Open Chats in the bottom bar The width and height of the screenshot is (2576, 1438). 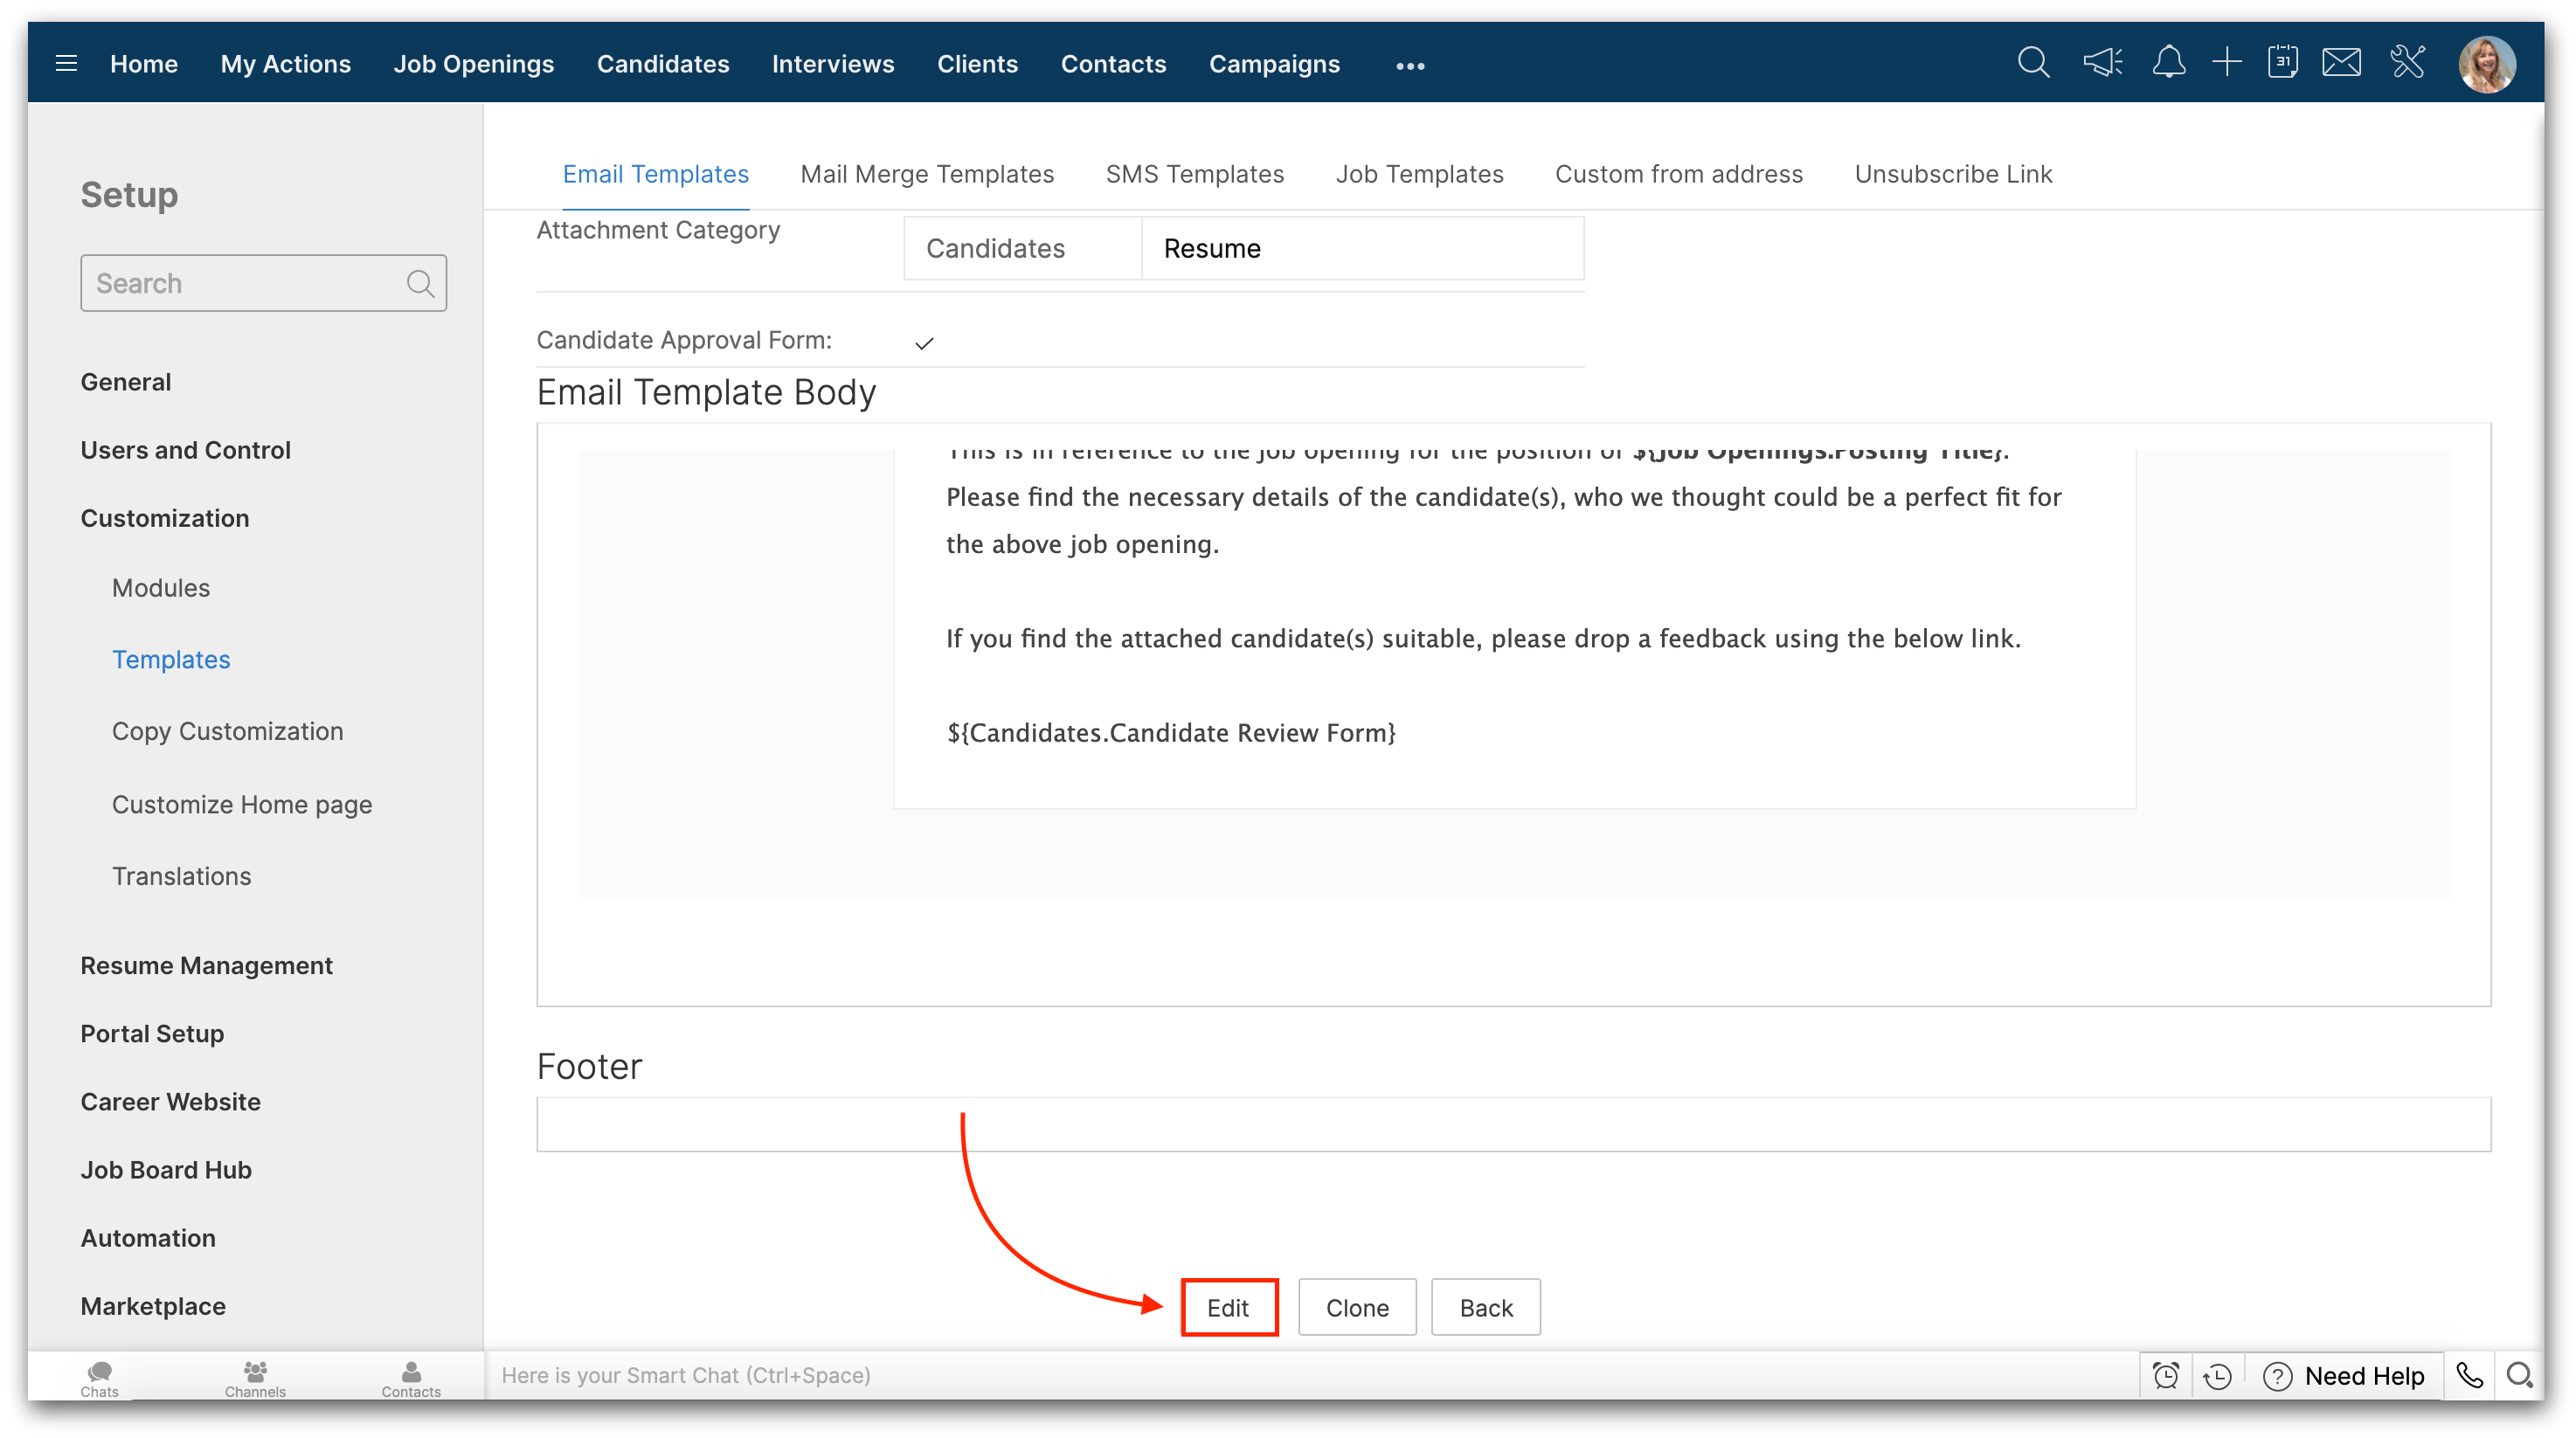99,1377
